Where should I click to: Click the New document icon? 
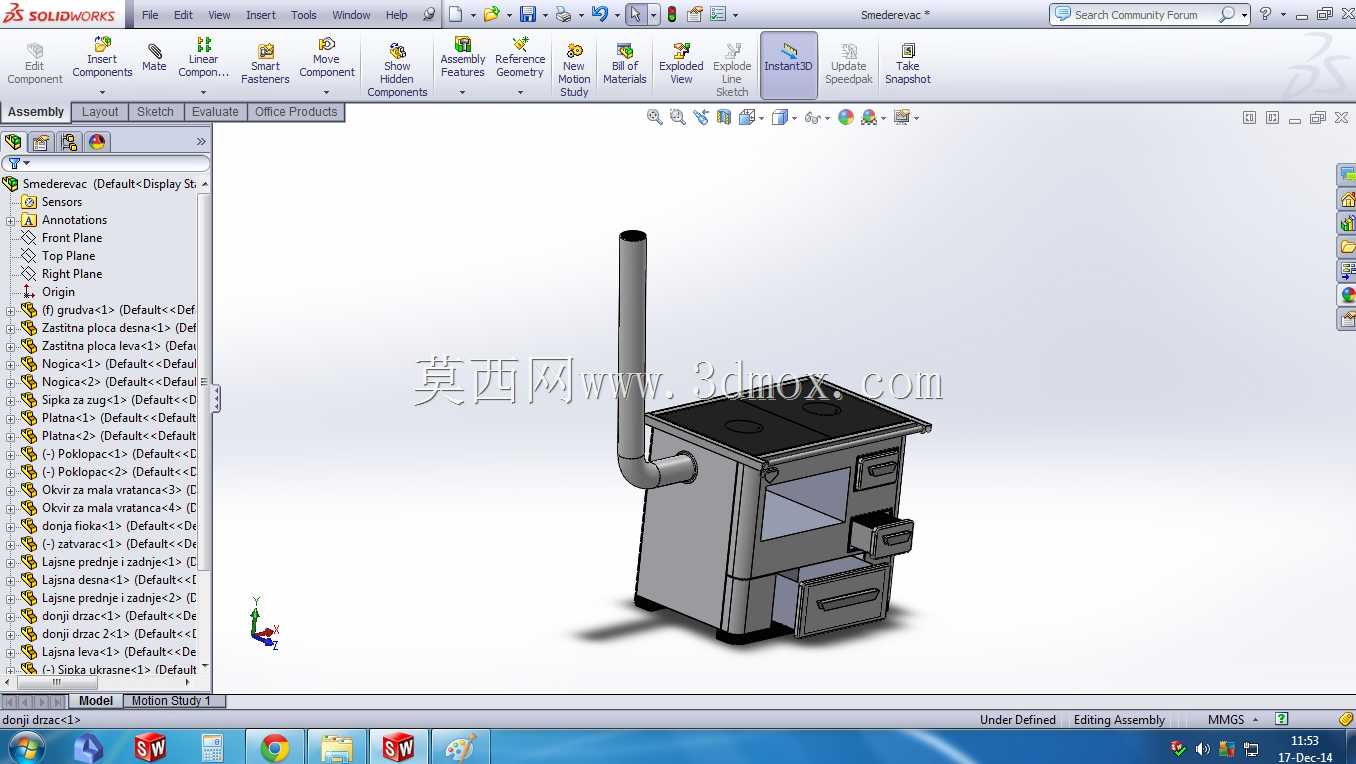click(455, 14)
